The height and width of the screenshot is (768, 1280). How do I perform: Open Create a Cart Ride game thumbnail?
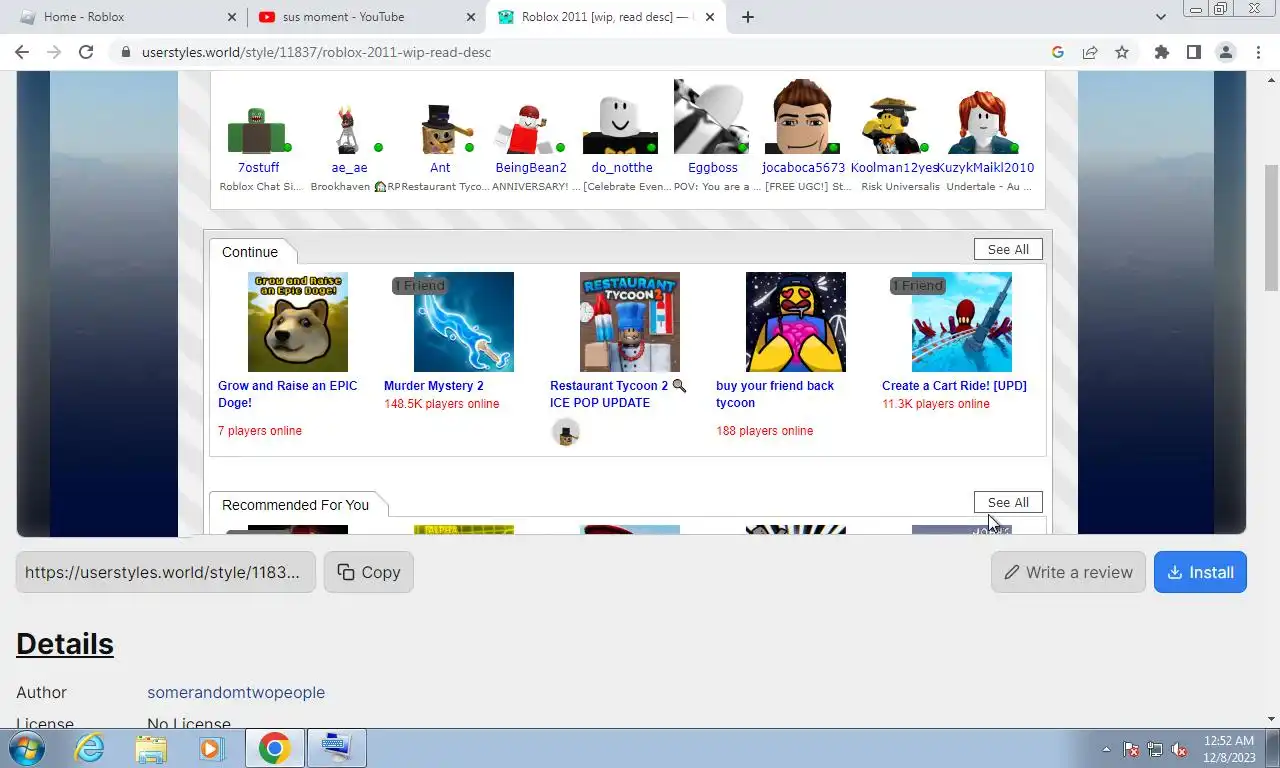pyautogui.click(x=962, y=322)
